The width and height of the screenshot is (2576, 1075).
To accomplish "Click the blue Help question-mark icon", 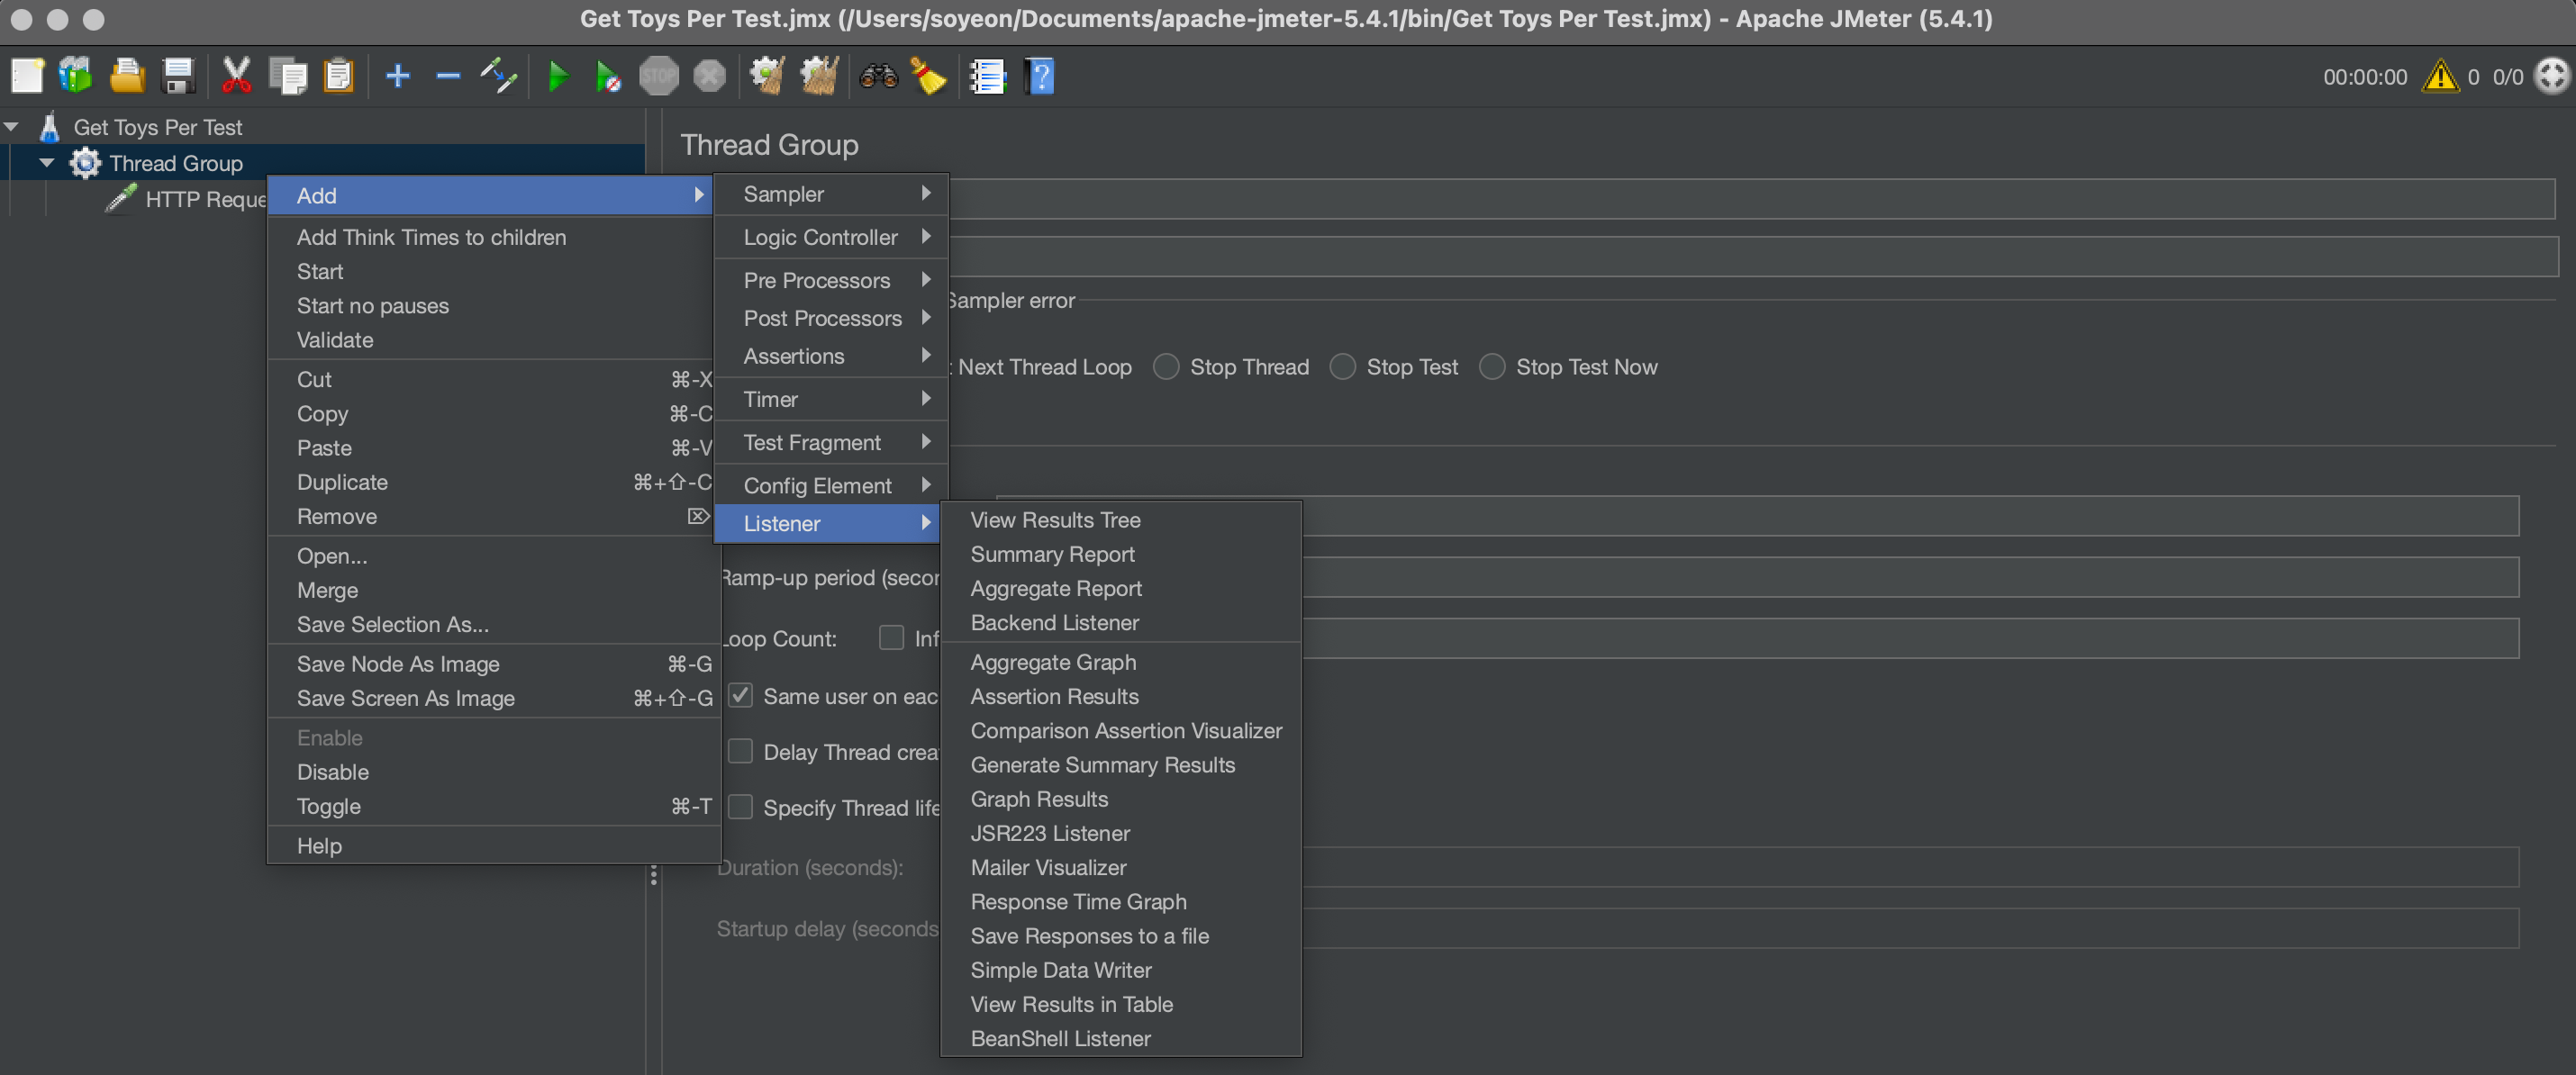I will 1039,76.
